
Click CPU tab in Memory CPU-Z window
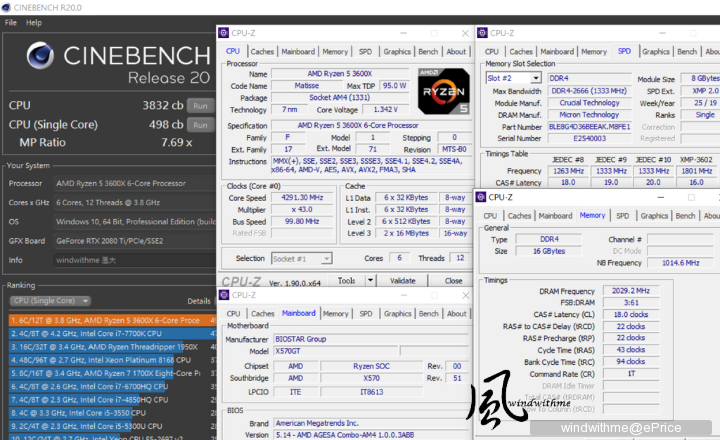pos(490,216)
